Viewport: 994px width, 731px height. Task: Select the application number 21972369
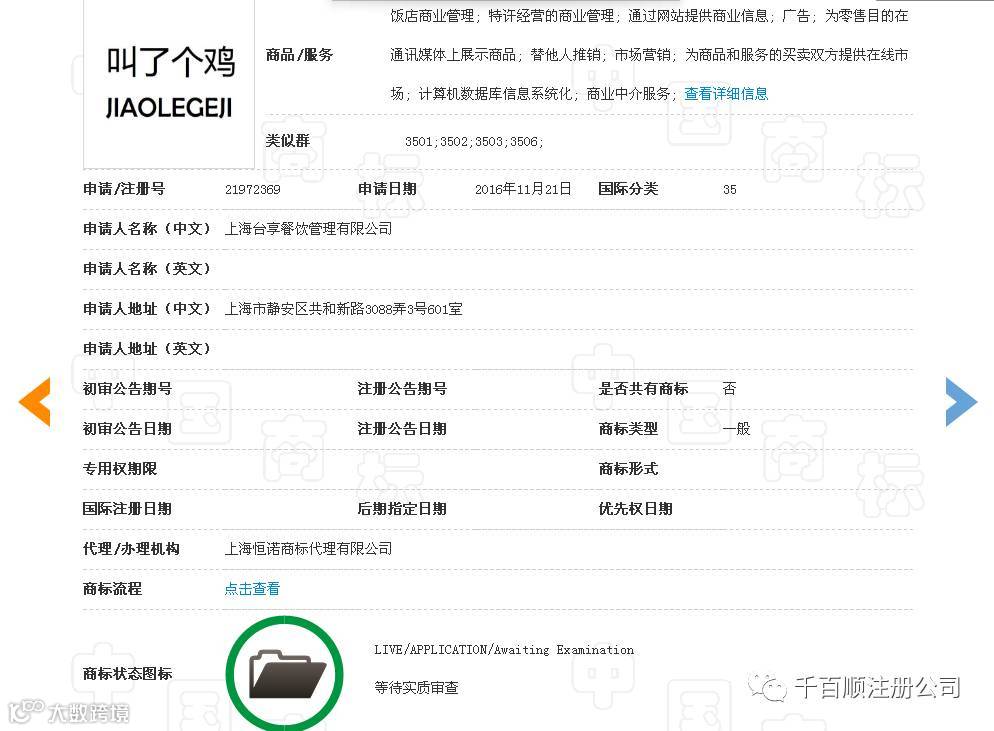tap(252, 190)
